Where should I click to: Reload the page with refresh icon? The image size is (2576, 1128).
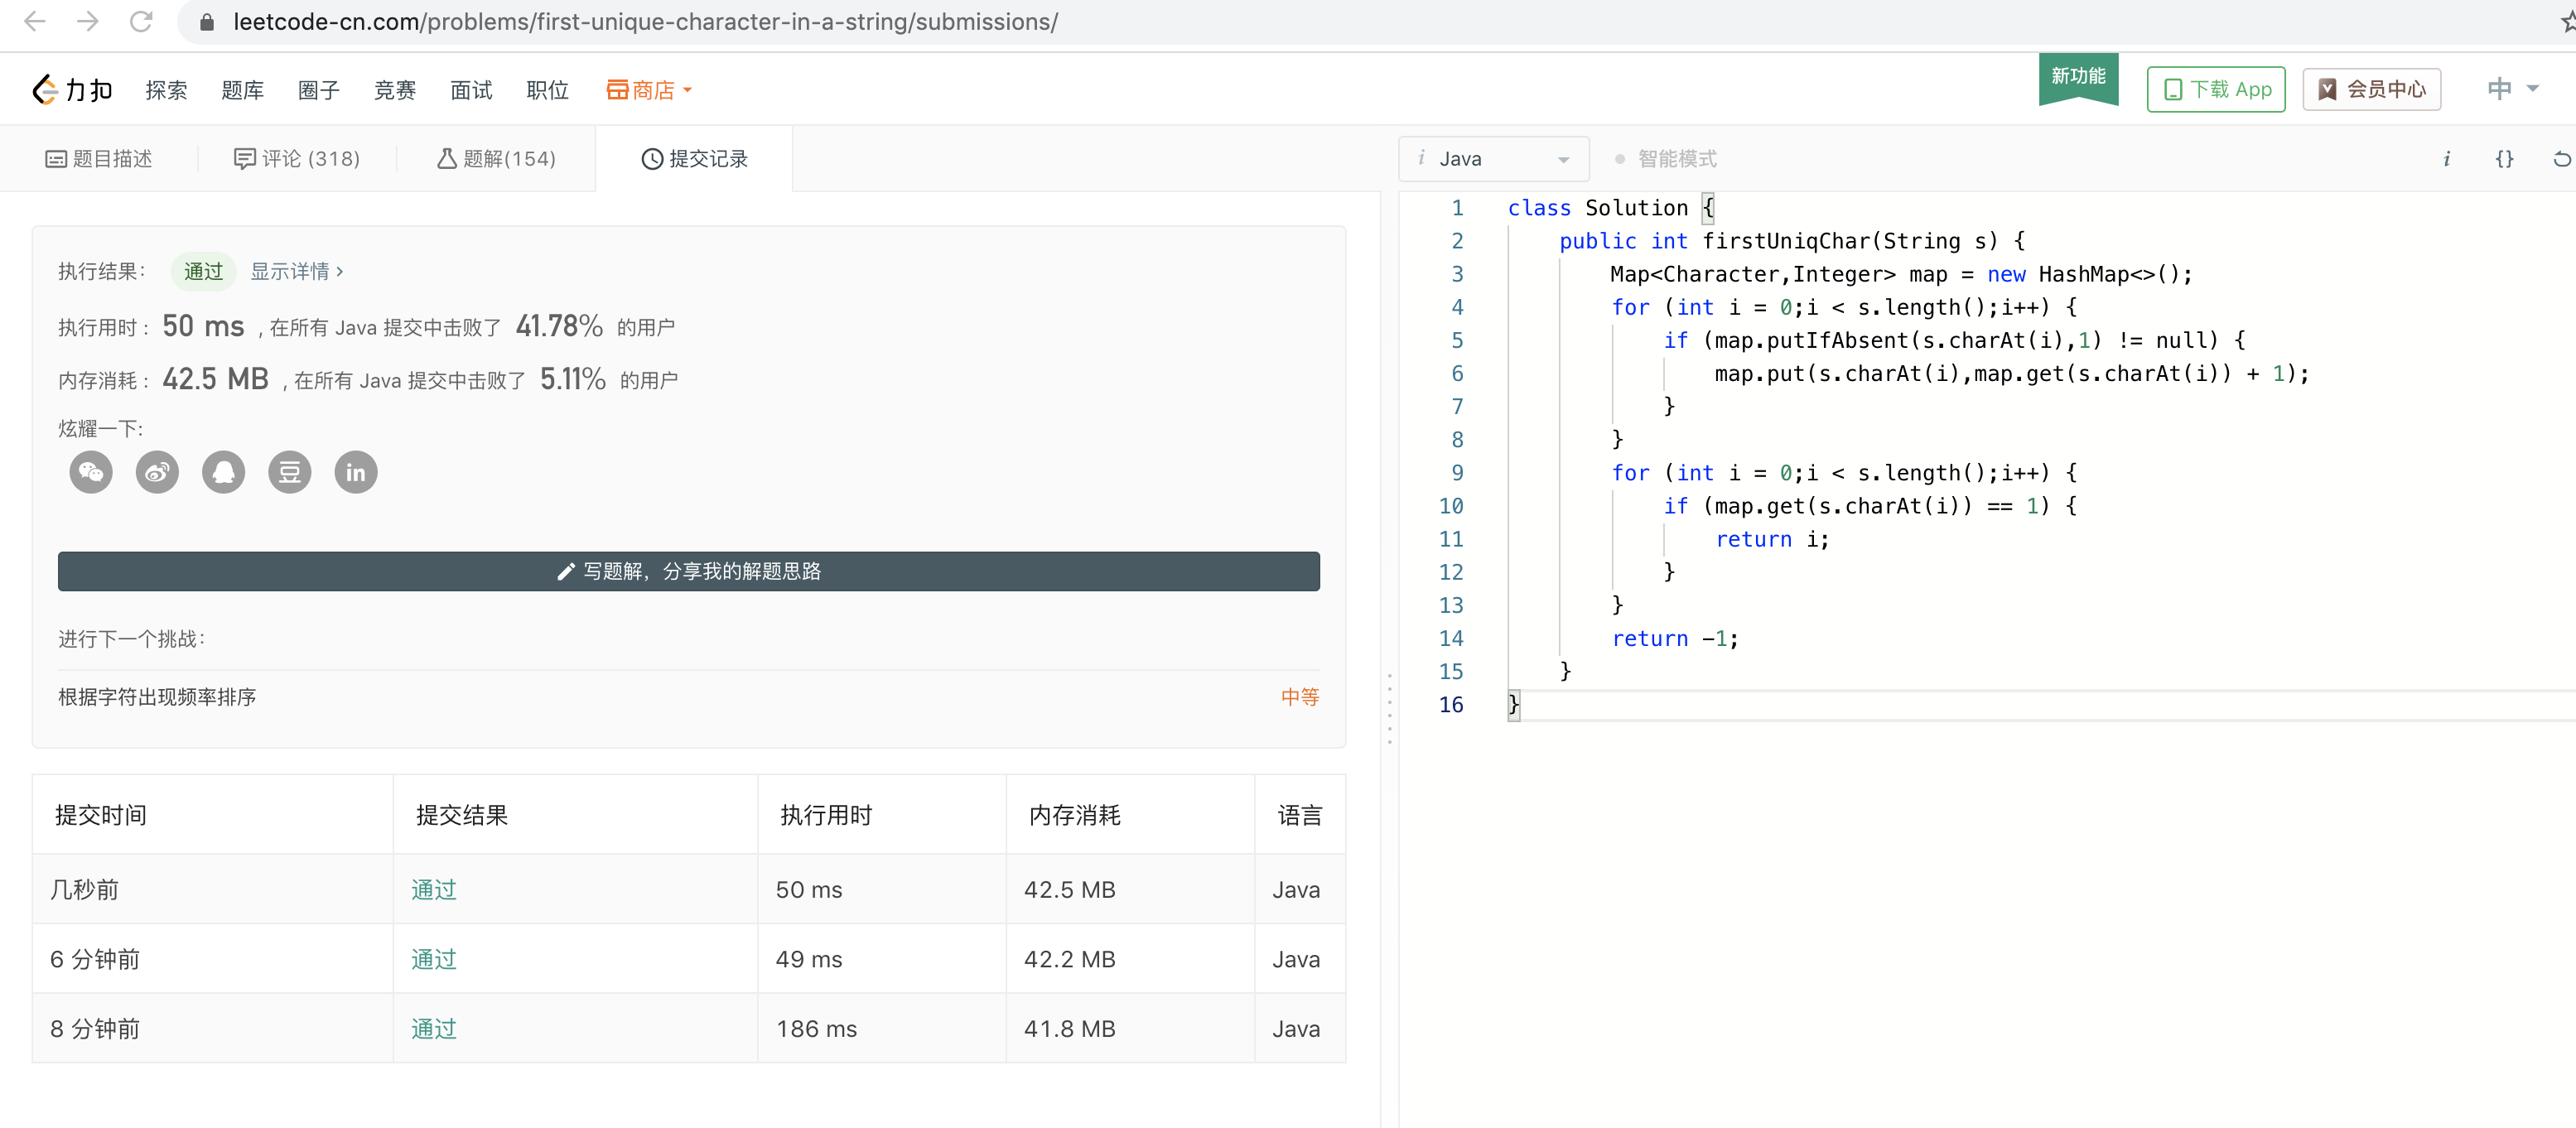tap(141, 21)
